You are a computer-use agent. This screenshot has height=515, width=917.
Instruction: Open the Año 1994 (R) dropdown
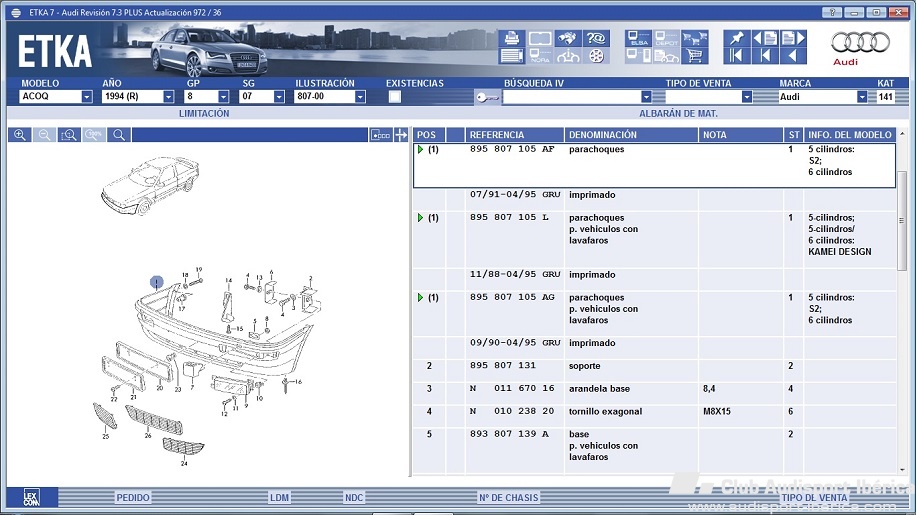[168, 96]
